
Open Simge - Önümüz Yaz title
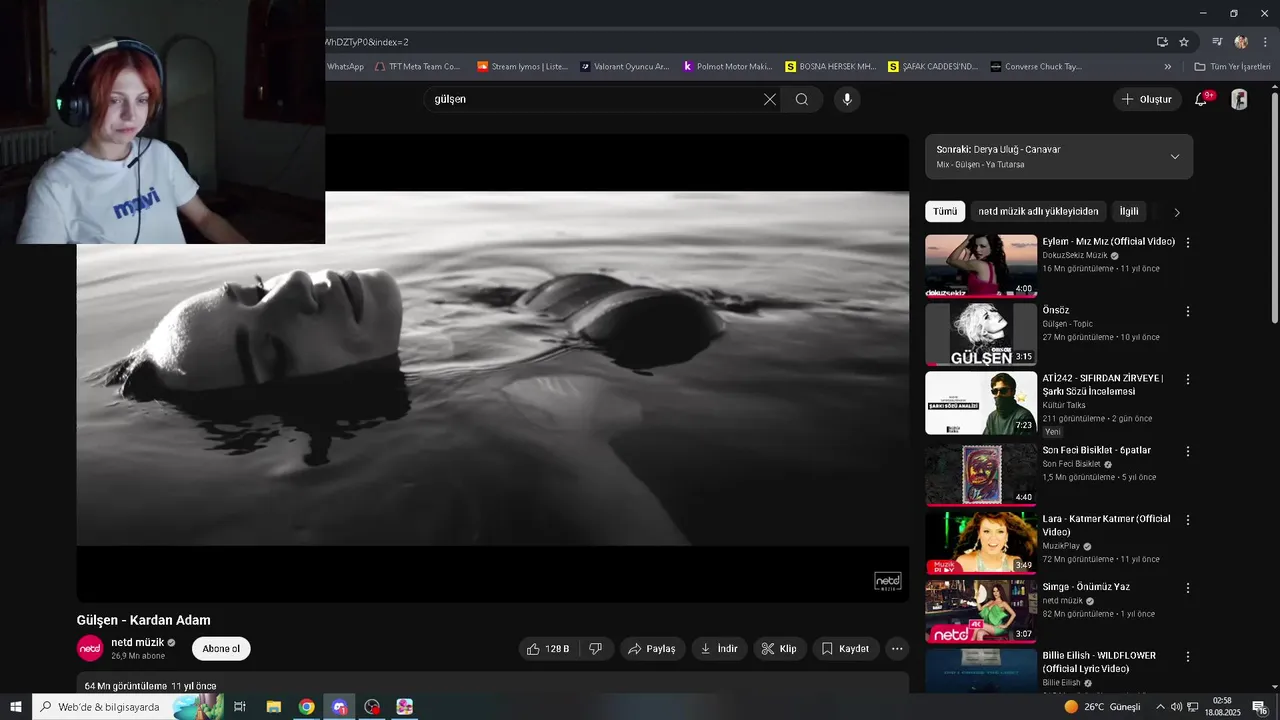click(x=1086, y=587)
